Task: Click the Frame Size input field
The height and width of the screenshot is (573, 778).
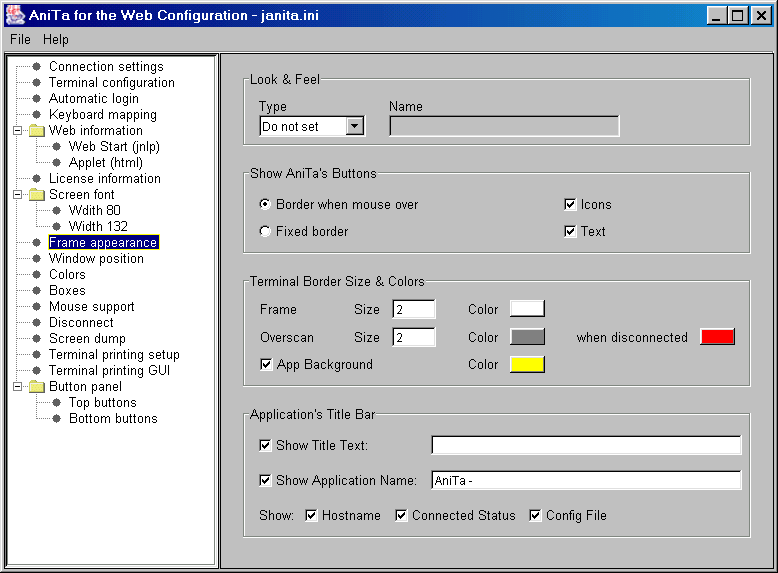Action: point(414,309)
